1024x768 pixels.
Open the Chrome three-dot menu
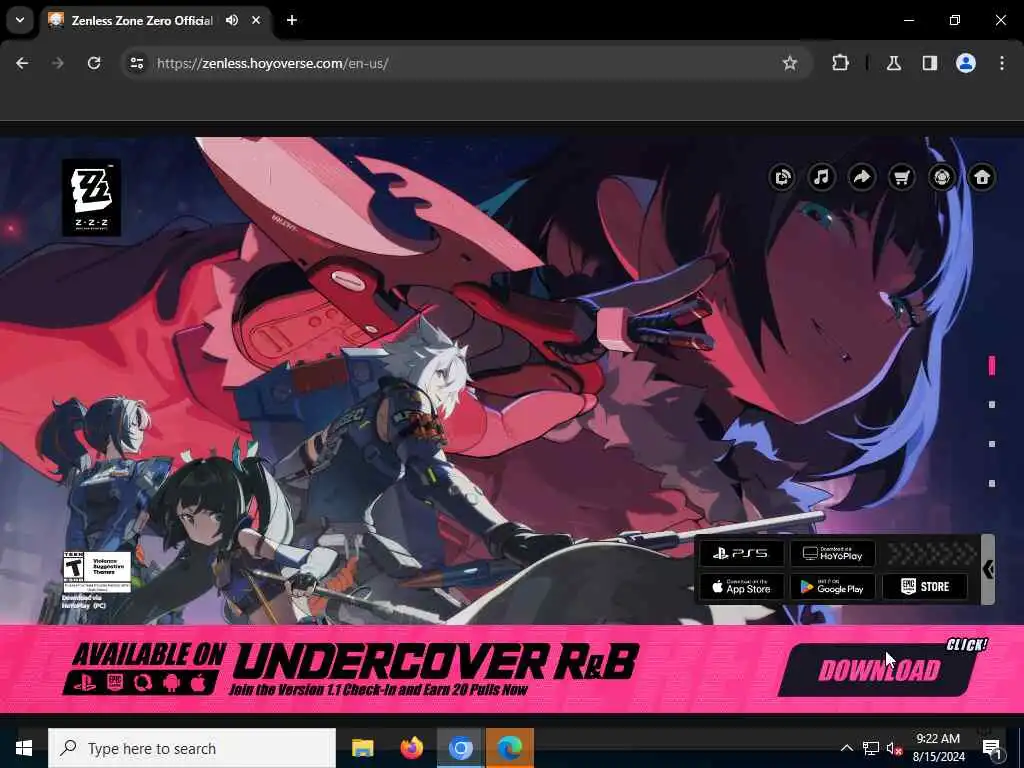pyautogui.click(x=1002, y=63)
